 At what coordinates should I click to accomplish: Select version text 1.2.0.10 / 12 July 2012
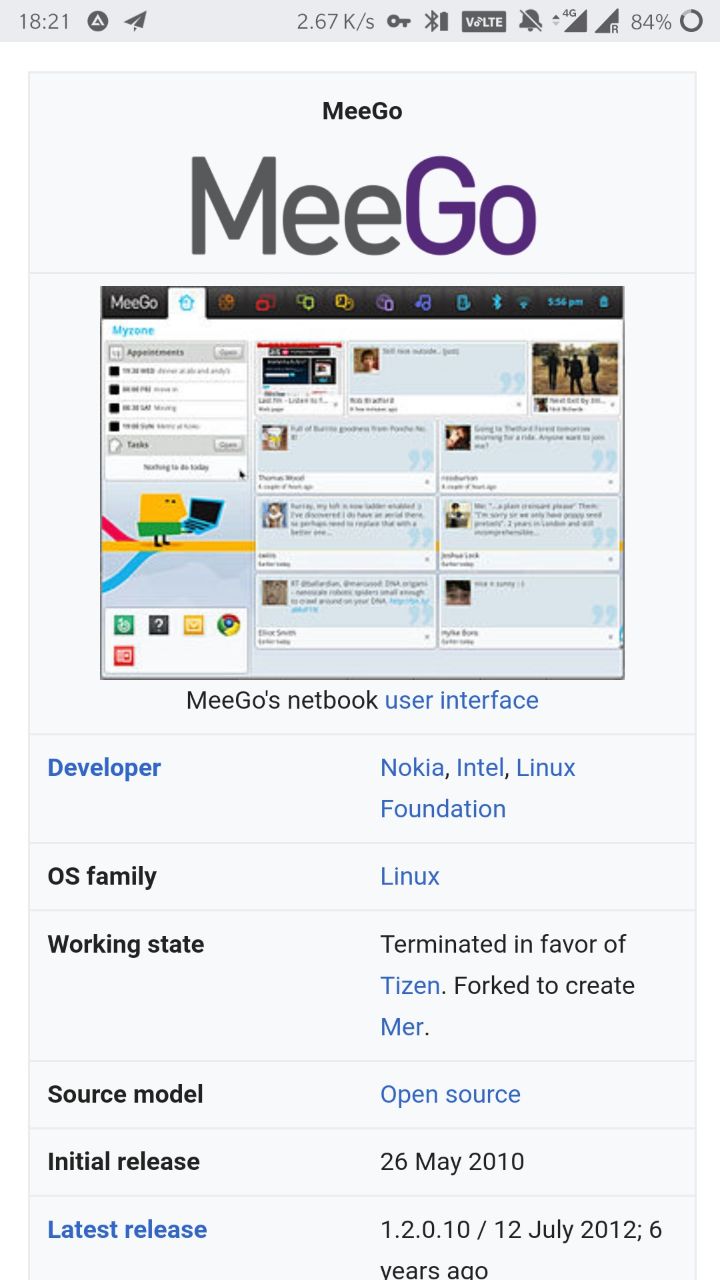[x=510, y=1230]
